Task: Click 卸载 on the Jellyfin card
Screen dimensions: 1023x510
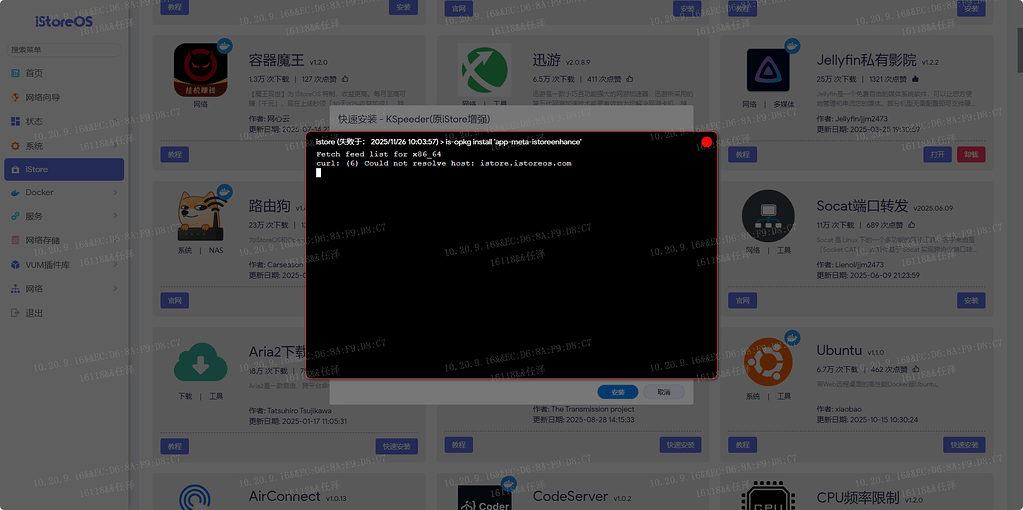Action: pyautogui.click(x=971, y=155)
